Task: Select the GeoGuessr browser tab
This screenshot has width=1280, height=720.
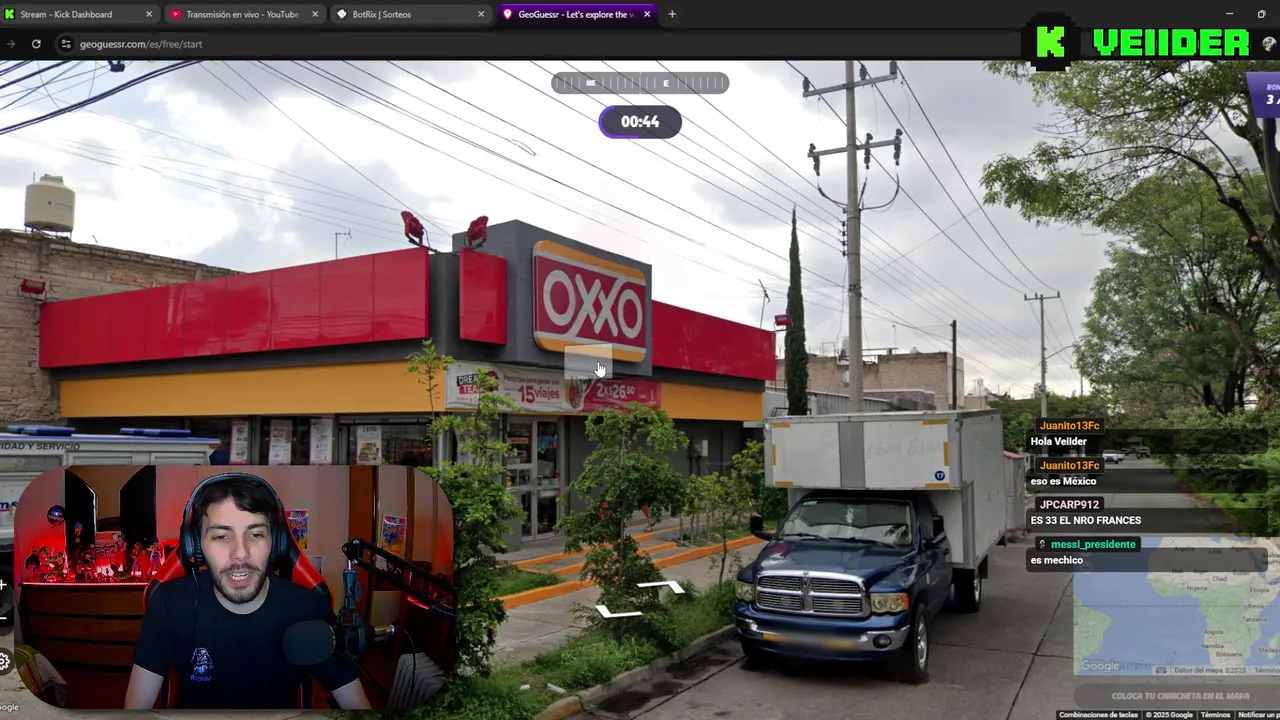Action: click(x=577, y=14)
